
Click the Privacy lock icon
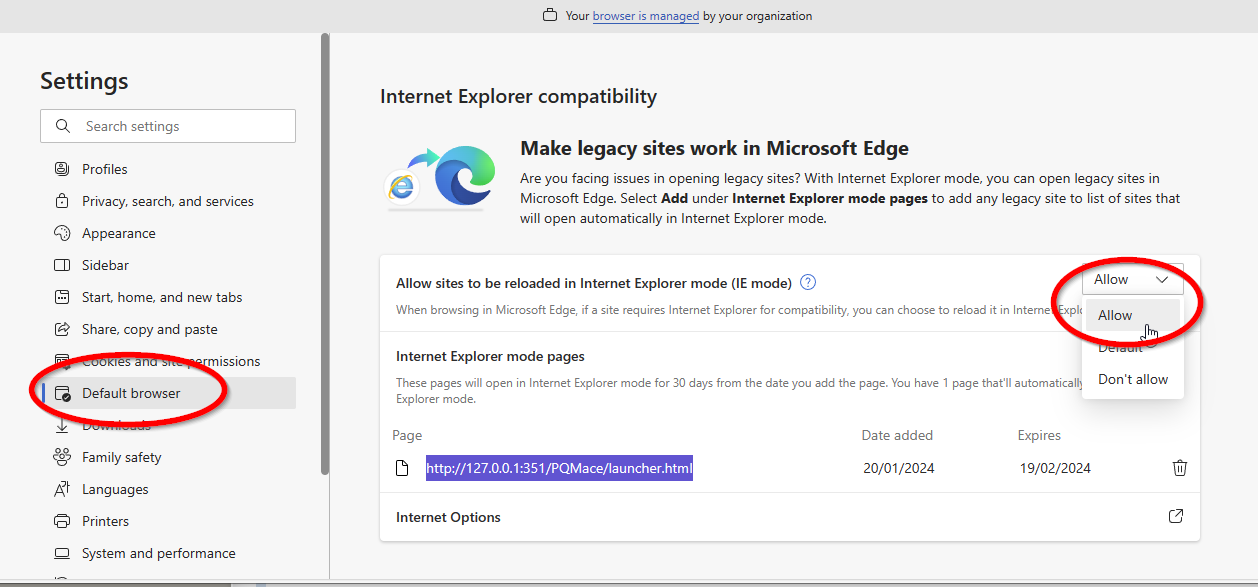pyautogui.click(x=62, y=201)
